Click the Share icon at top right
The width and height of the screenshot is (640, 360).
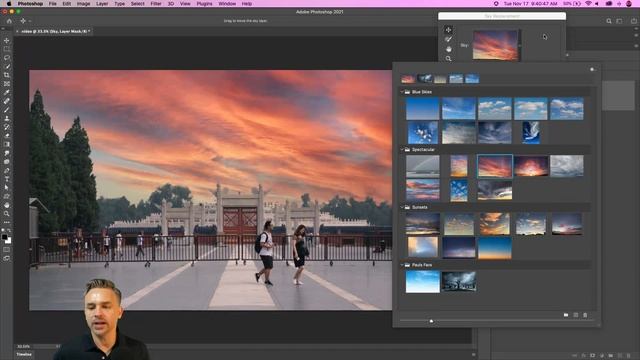[x=634, y=21]
